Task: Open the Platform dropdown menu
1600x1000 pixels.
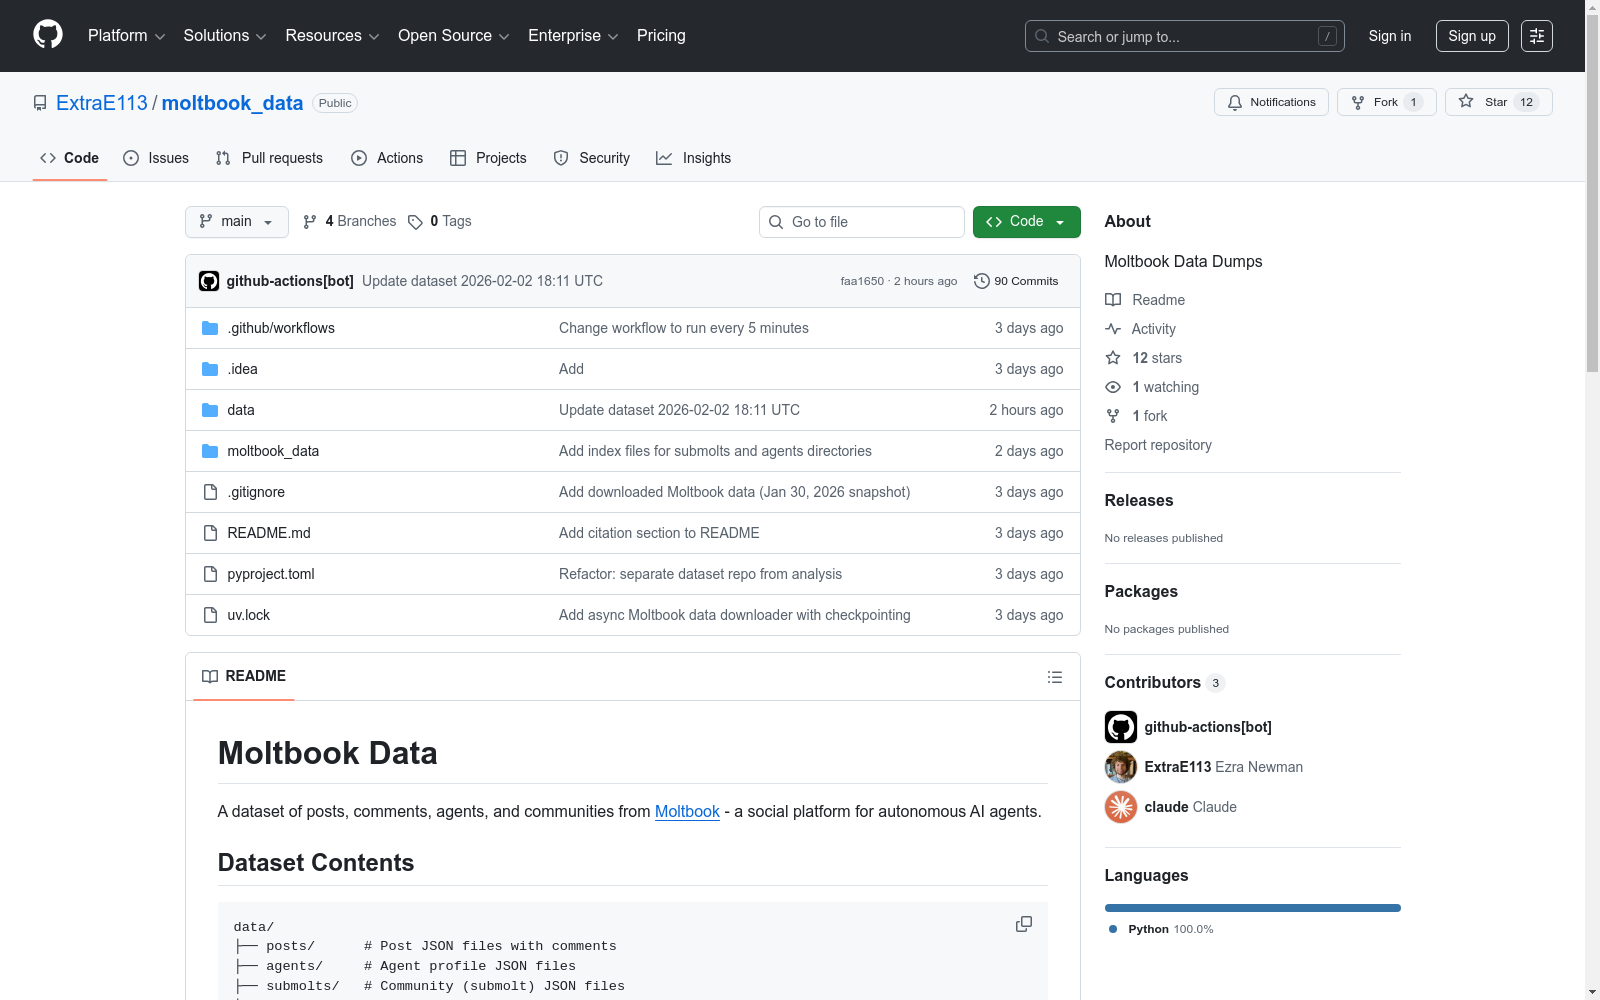Action: tap(126, 36)
